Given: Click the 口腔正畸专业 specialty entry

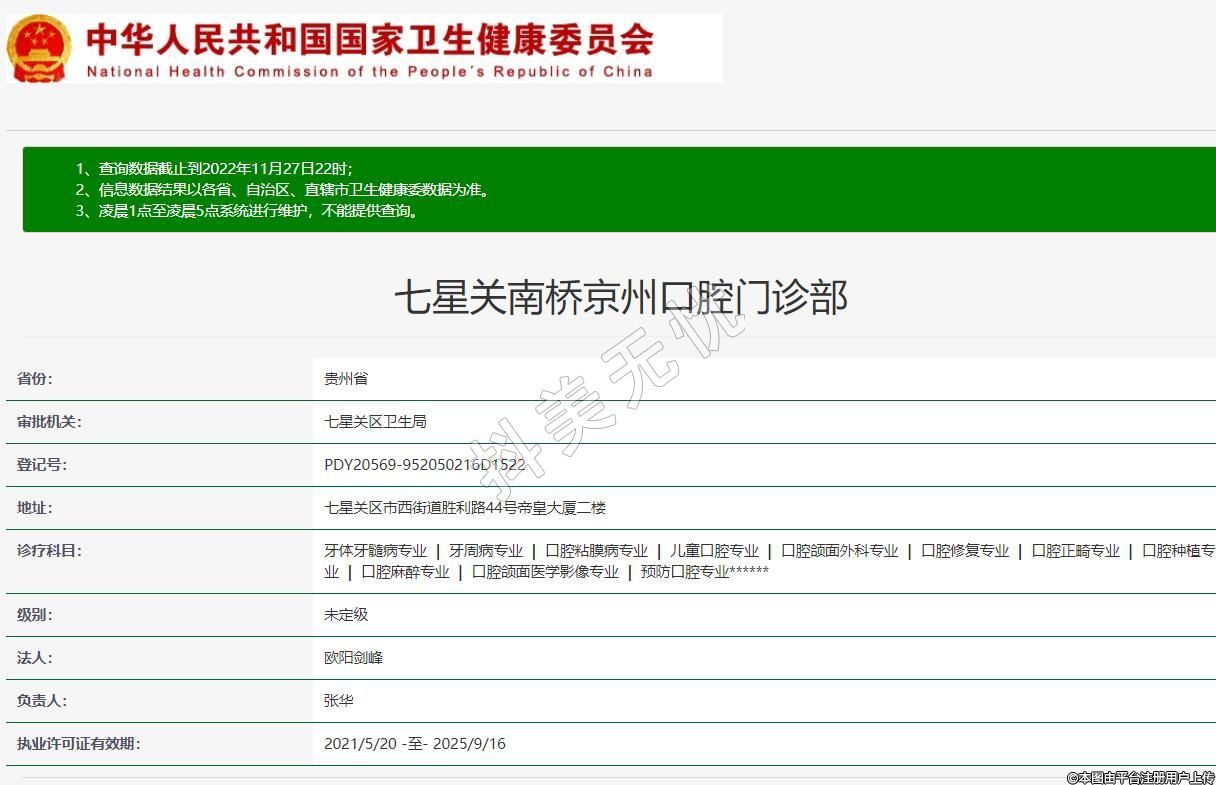Looking at the screenshot, I should (x=1075, y=551).
